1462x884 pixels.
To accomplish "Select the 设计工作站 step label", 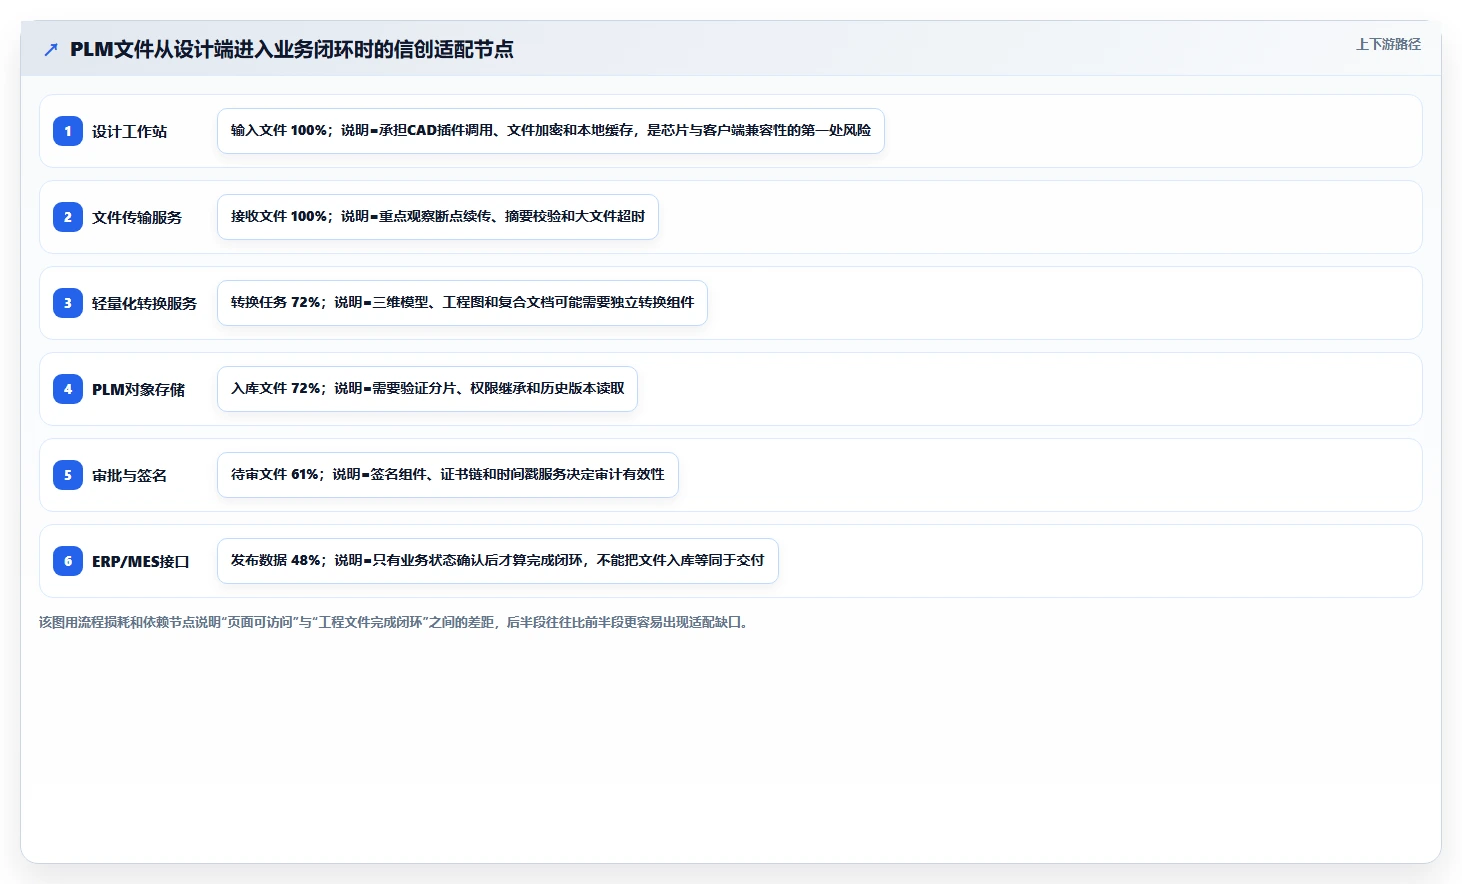I will 130,131.
